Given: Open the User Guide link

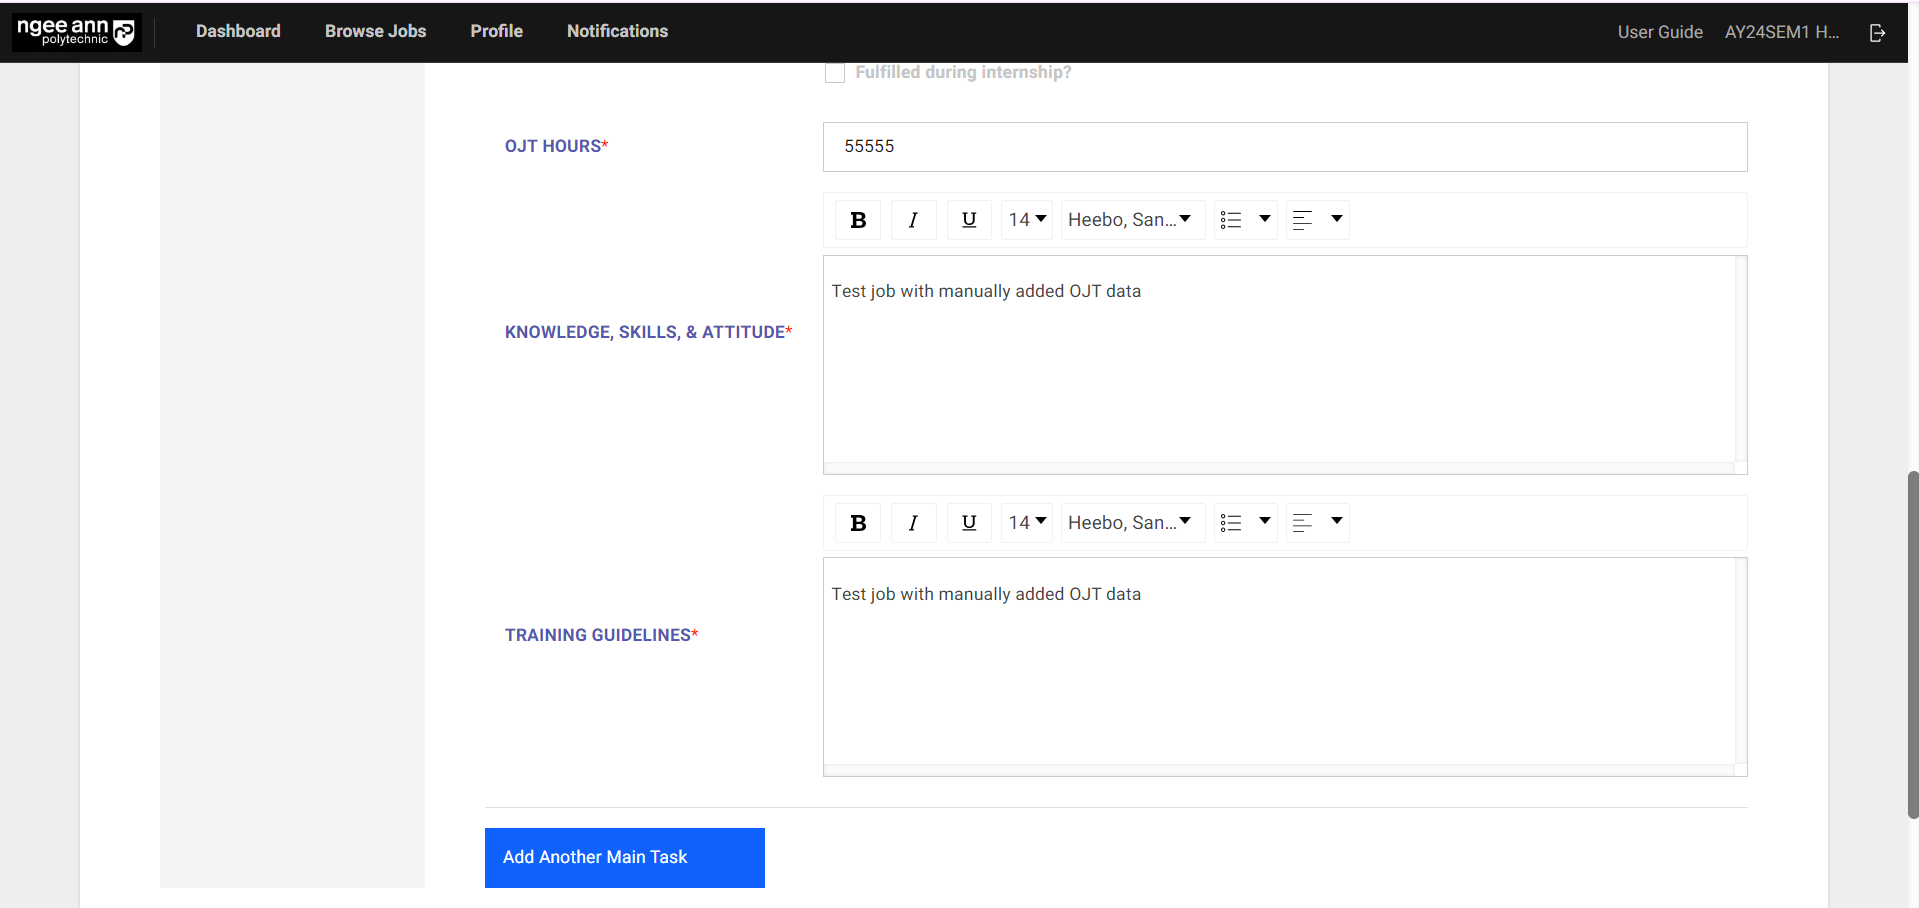Looking at the screenshot, I should pos(1659,32).
